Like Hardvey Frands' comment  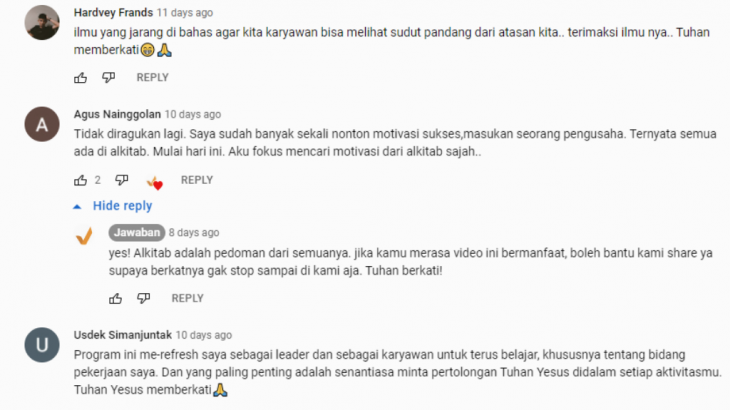(81, 78)
